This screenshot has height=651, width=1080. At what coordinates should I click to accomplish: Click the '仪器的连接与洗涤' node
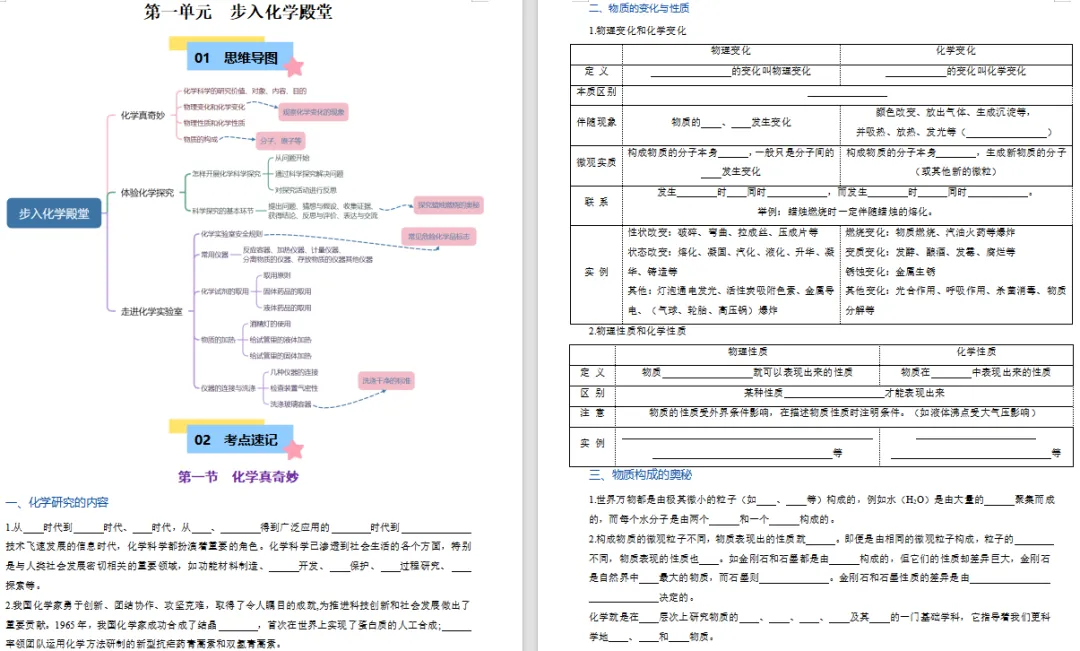(x=228, y=388)
